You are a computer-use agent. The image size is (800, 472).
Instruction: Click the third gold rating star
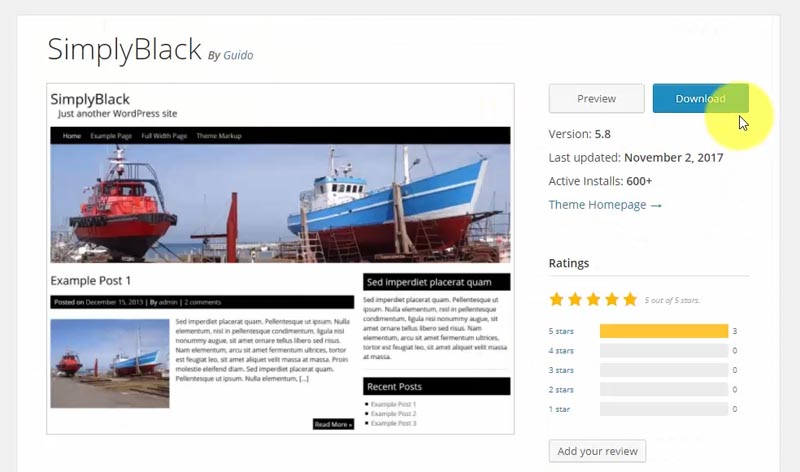[x=593, y=300]
